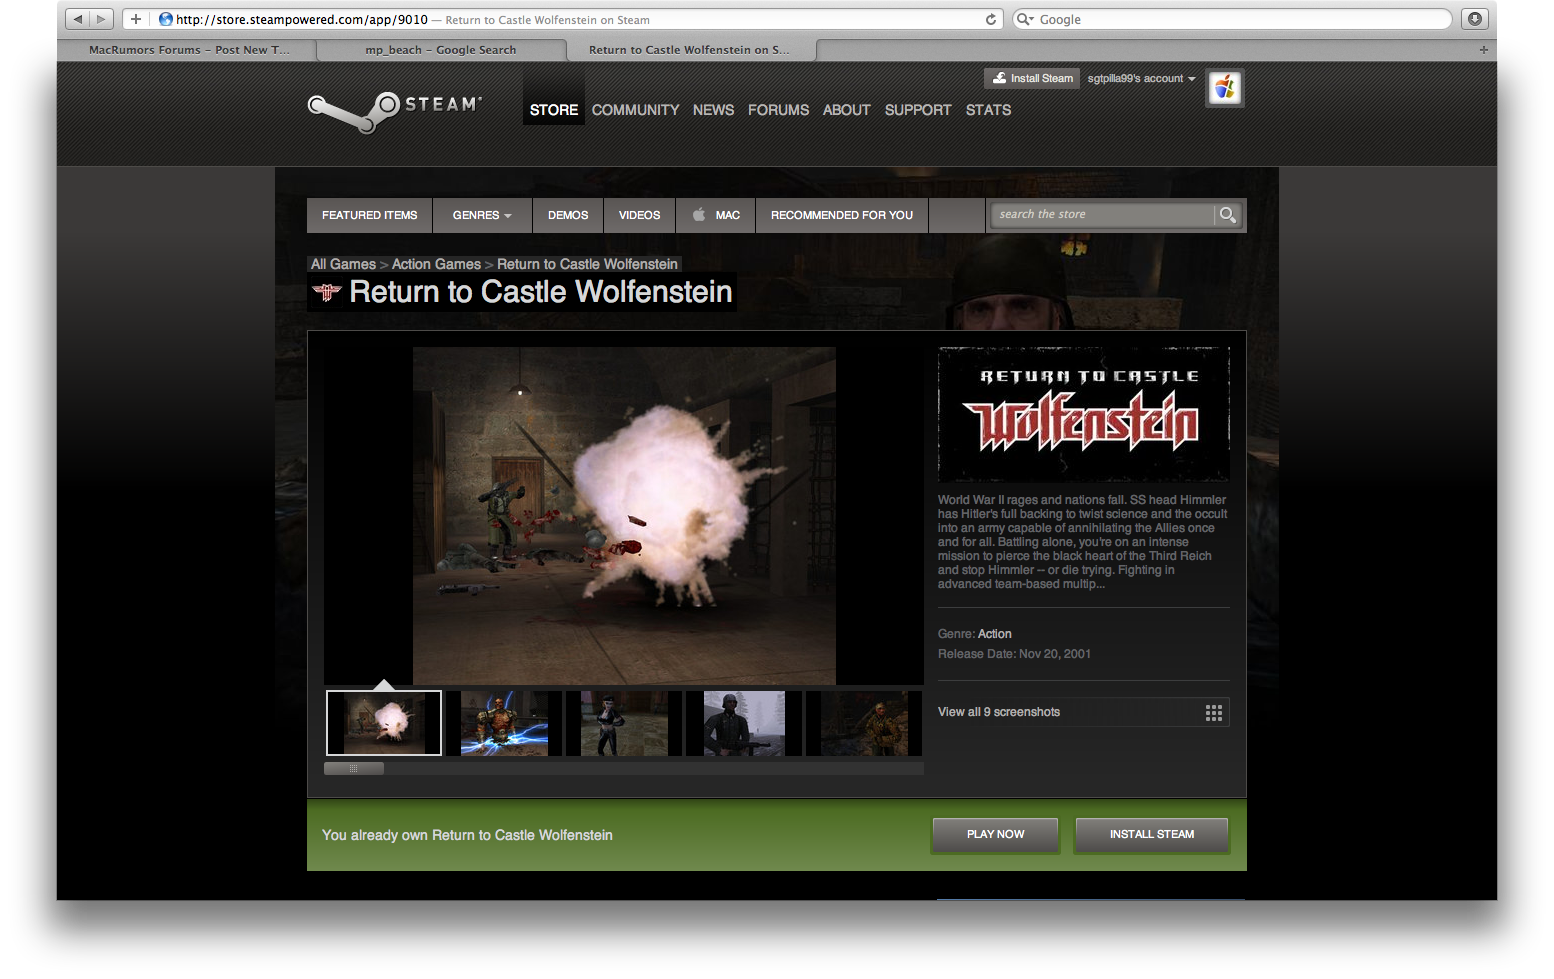Screen dimensions: 1554x979
Task: Click the Action Games breadcrumb link
Action: [x=436, y=264]
